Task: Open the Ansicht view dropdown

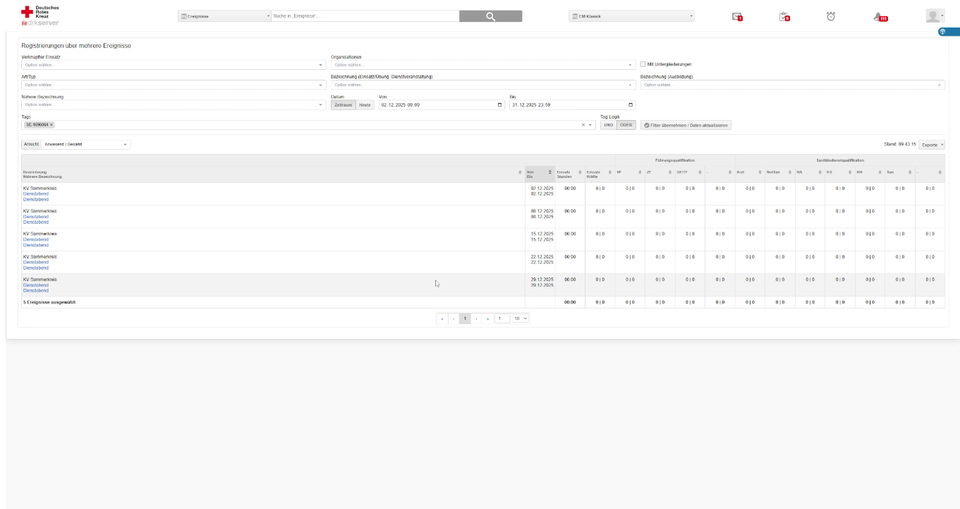Action: pos(85,144)
